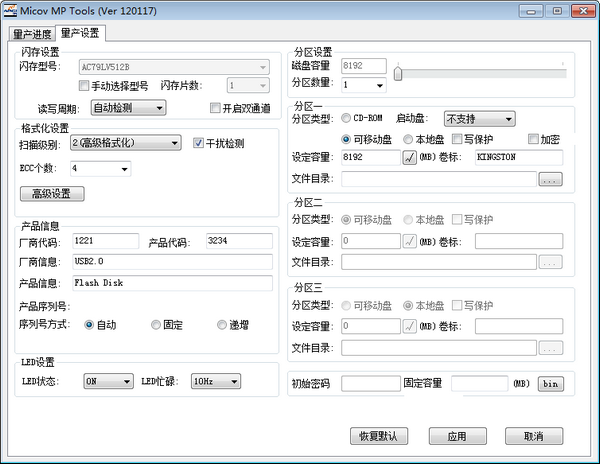Click the 磁盘容量 slider handle
600x464 pixels.
(x=398, y=73)
